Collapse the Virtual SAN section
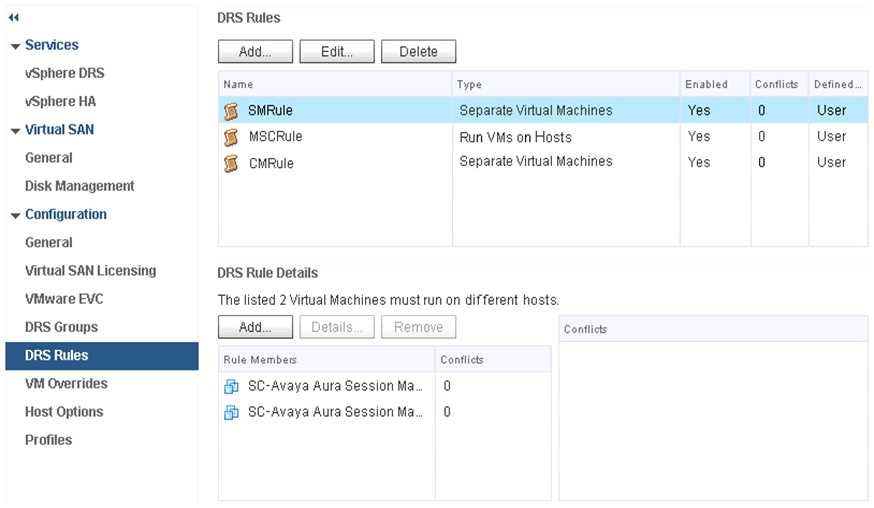Viewport: 874px width, 508px height. click(x=15, y=130)
